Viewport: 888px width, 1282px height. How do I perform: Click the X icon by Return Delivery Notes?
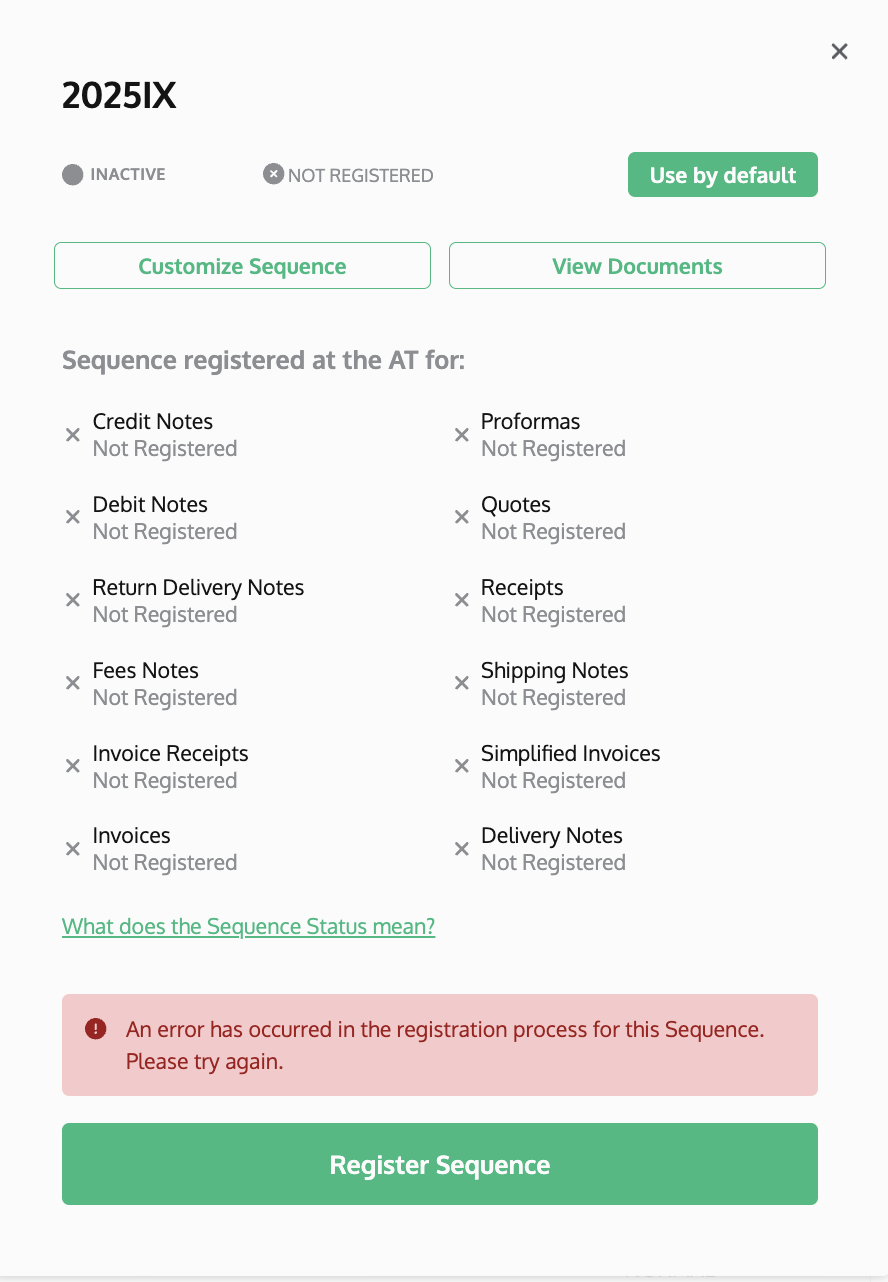(x=73, y=600)
